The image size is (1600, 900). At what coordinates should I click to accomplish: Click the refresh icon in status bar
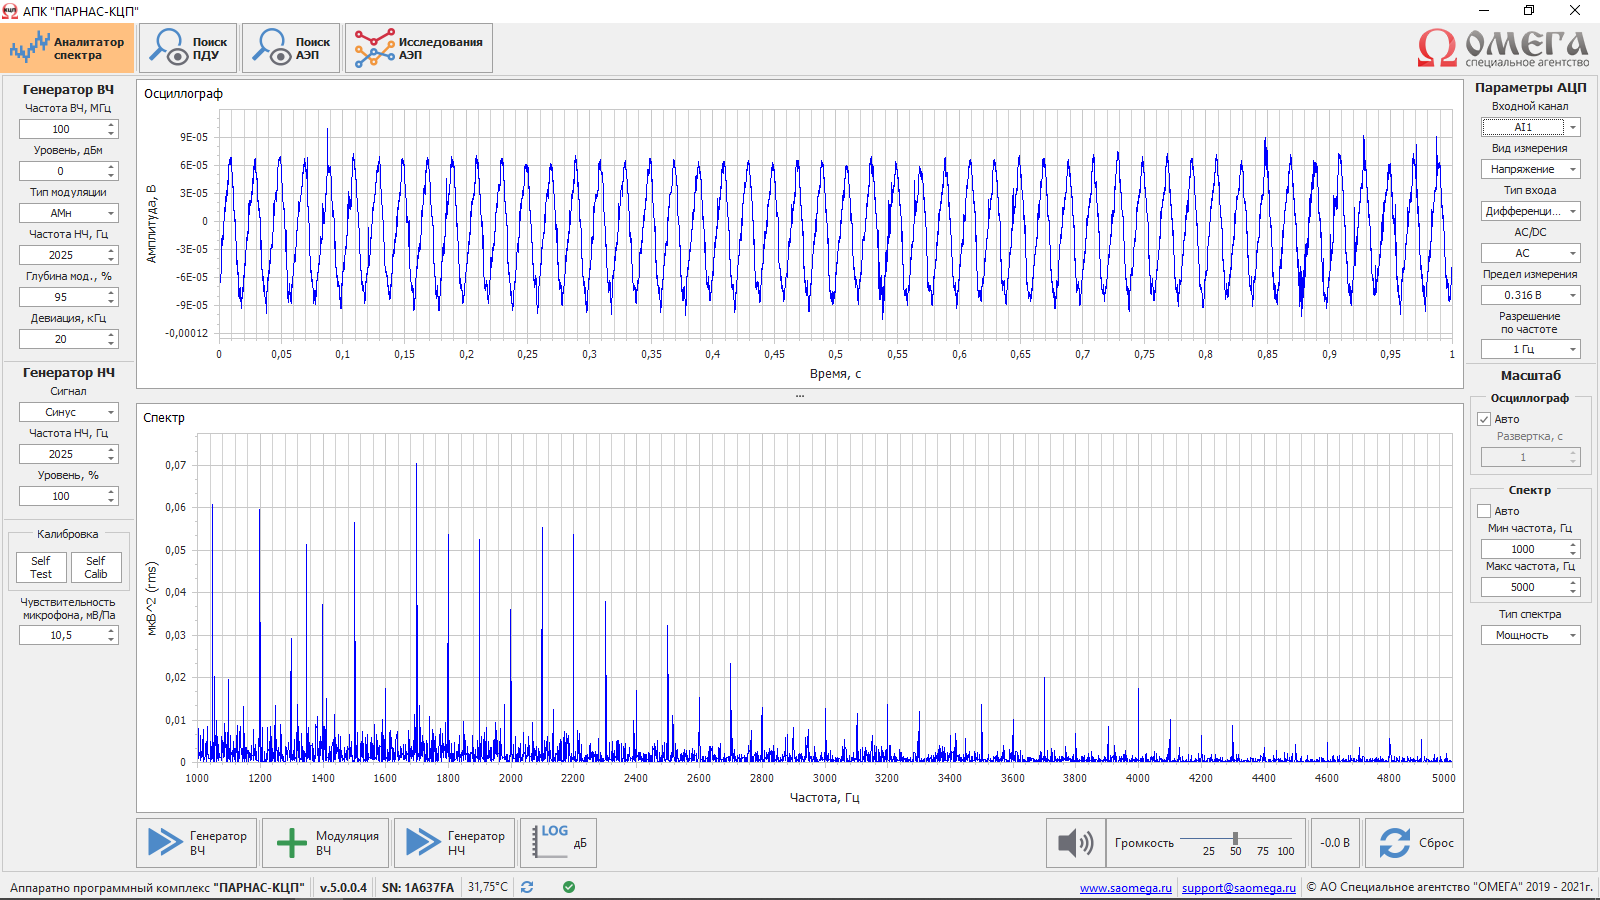[527, 887]
